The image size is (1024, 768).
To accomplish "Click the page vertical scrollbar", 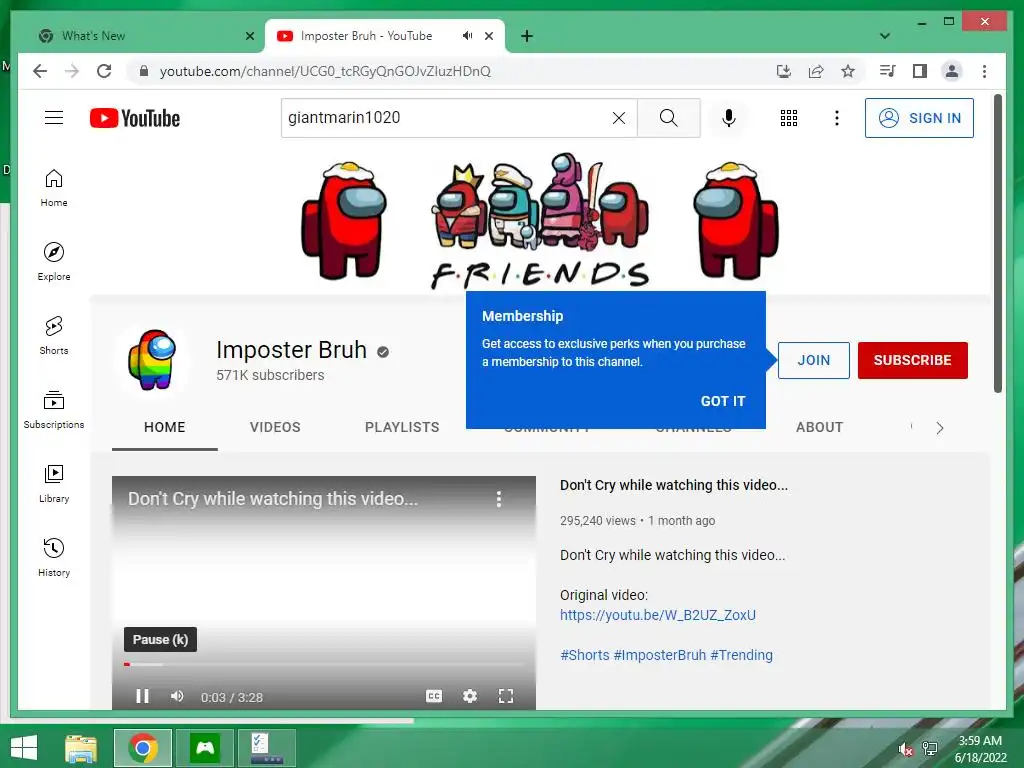I will point(997,244).
